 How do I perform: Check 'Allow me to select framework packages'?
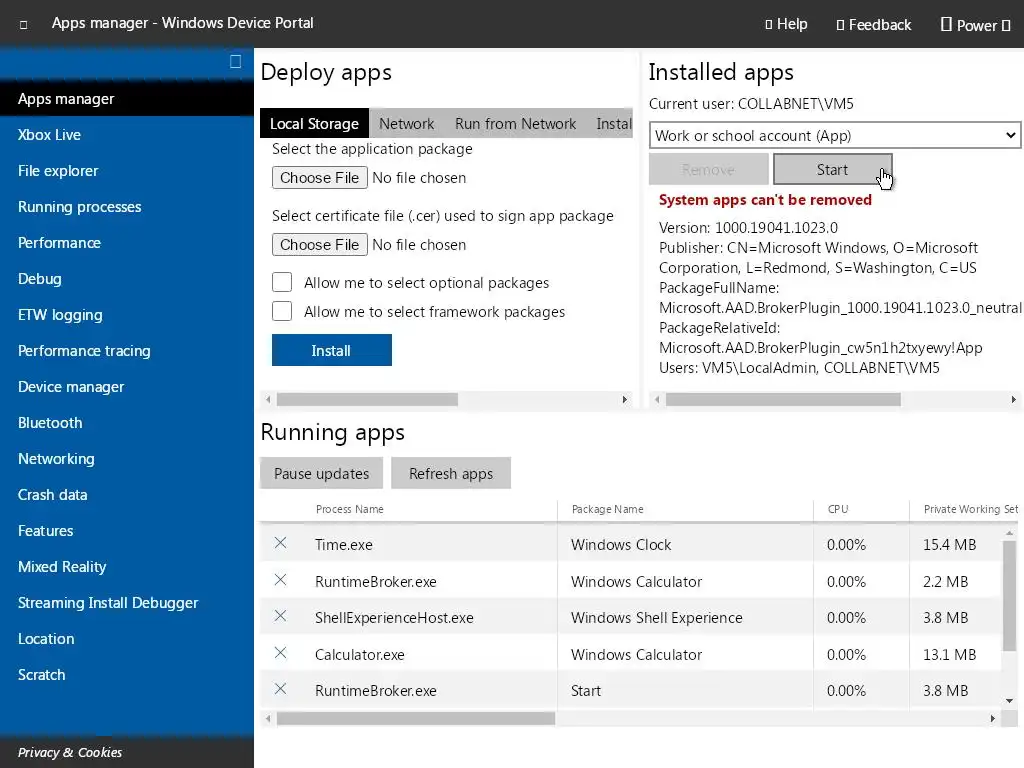(282, 312)
